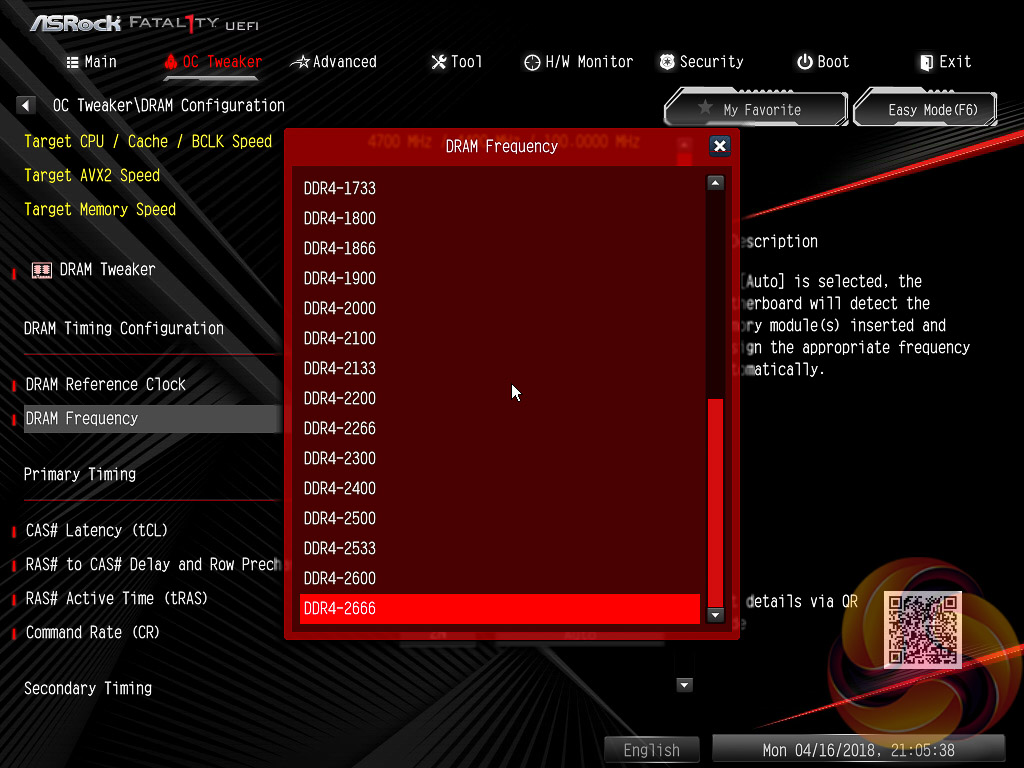Choose the highlighted DDR4-2666 option
The image size is (1024, 768).
pos(500,609)
